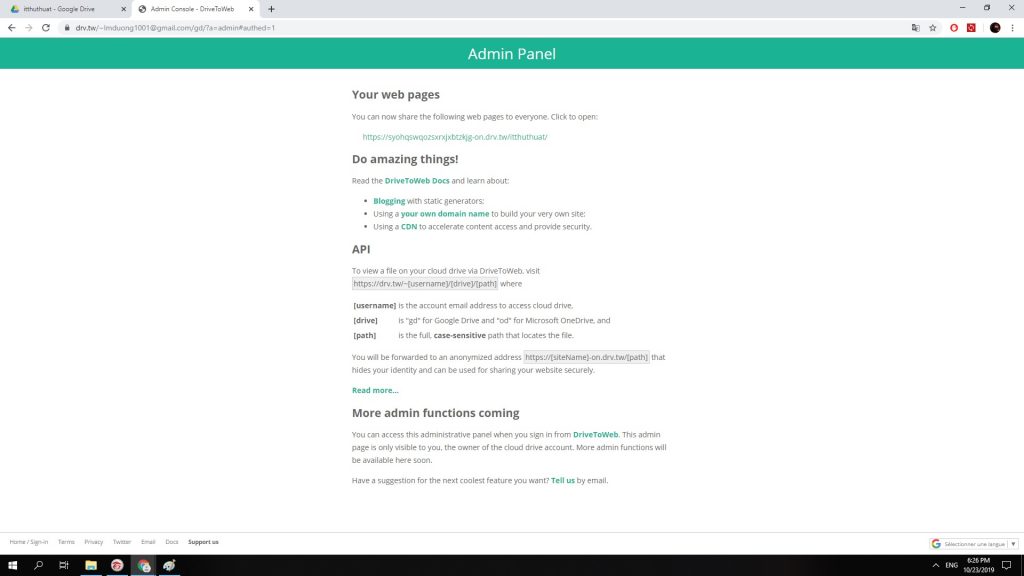Open the Twitter footer link

click(121, 541)
